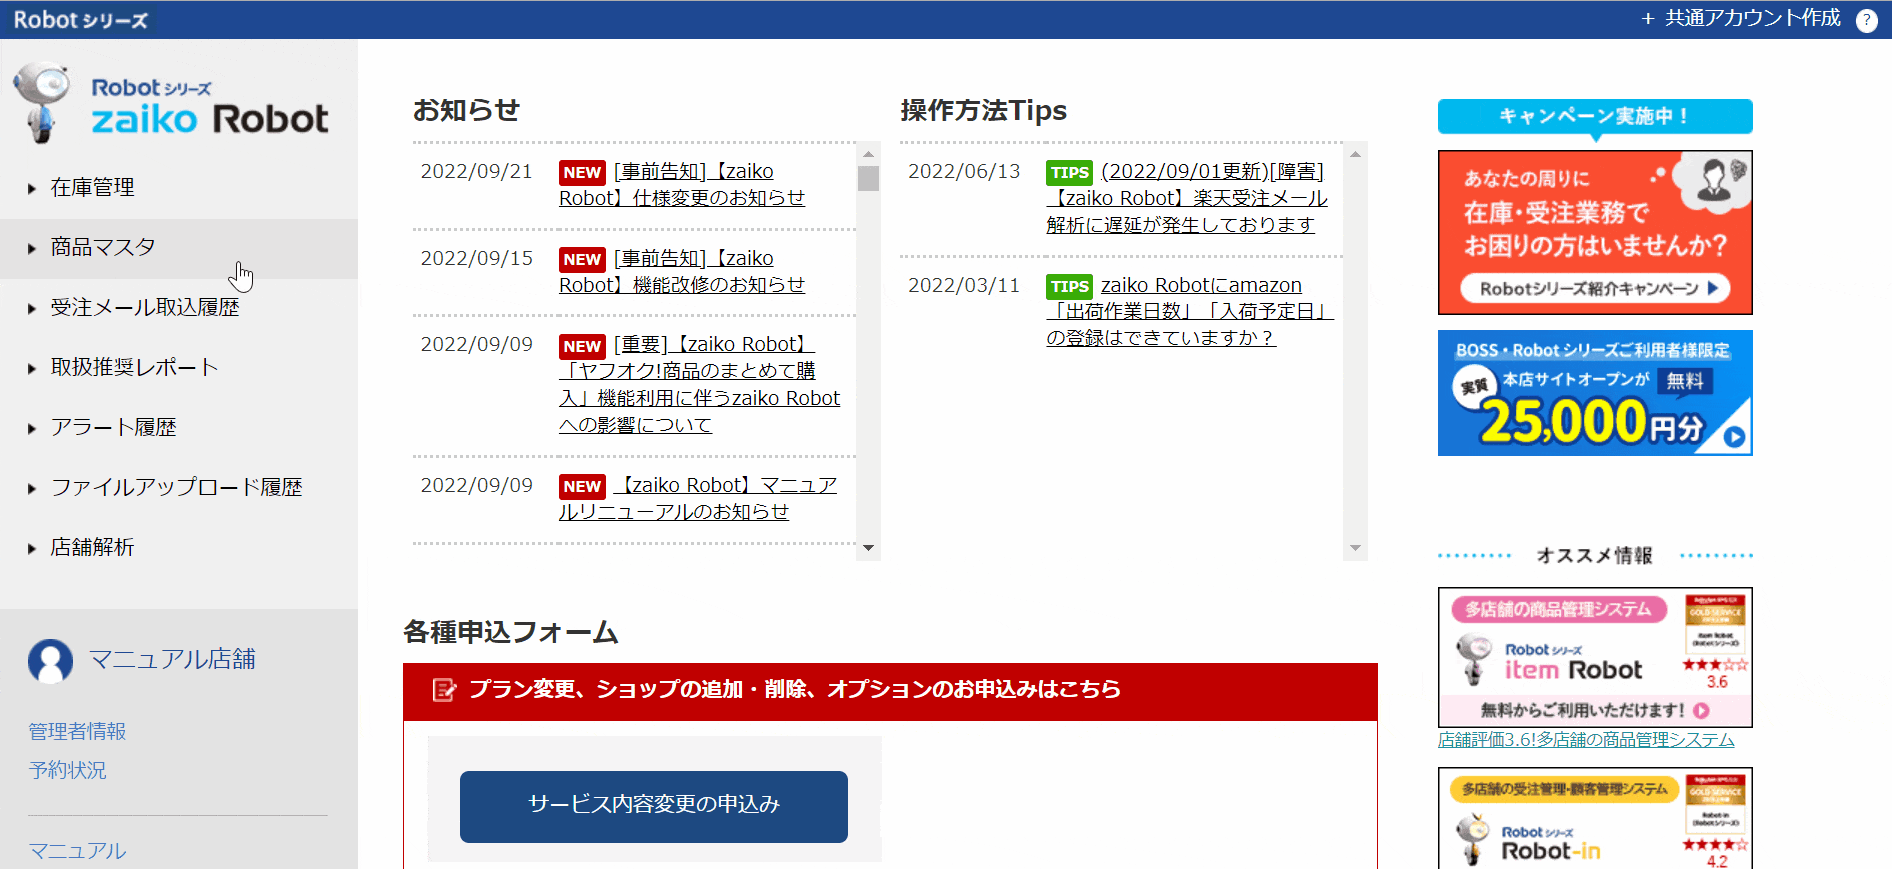Open the 店舗評価3.6!多店舗の商品管理システム link
This screenshot has width=1892, height=869.
pyautogui.click(x=1586, y=740)
